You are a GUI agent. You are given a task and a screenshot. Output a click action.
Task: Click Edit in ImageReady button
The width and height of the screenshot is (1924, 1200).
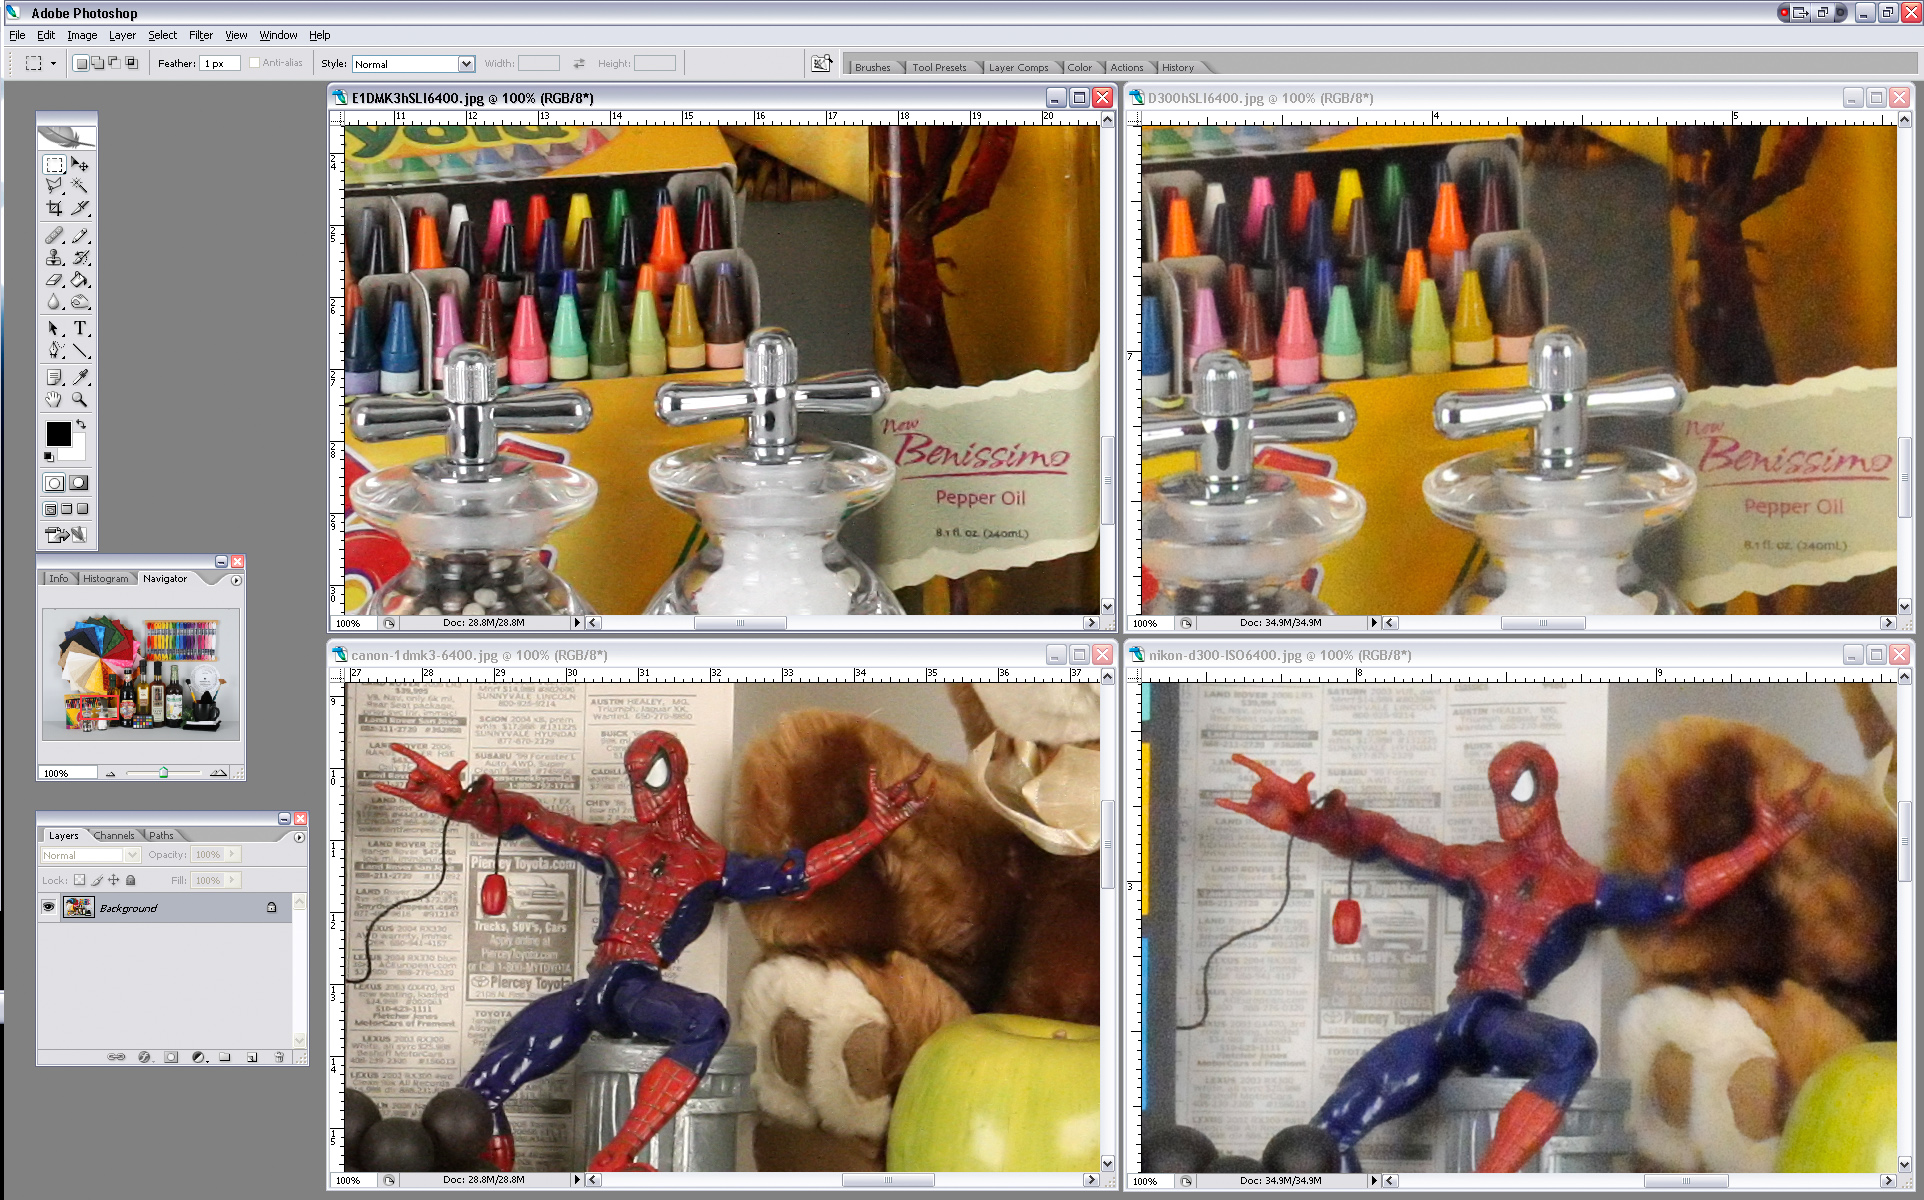tap(67, 535)
